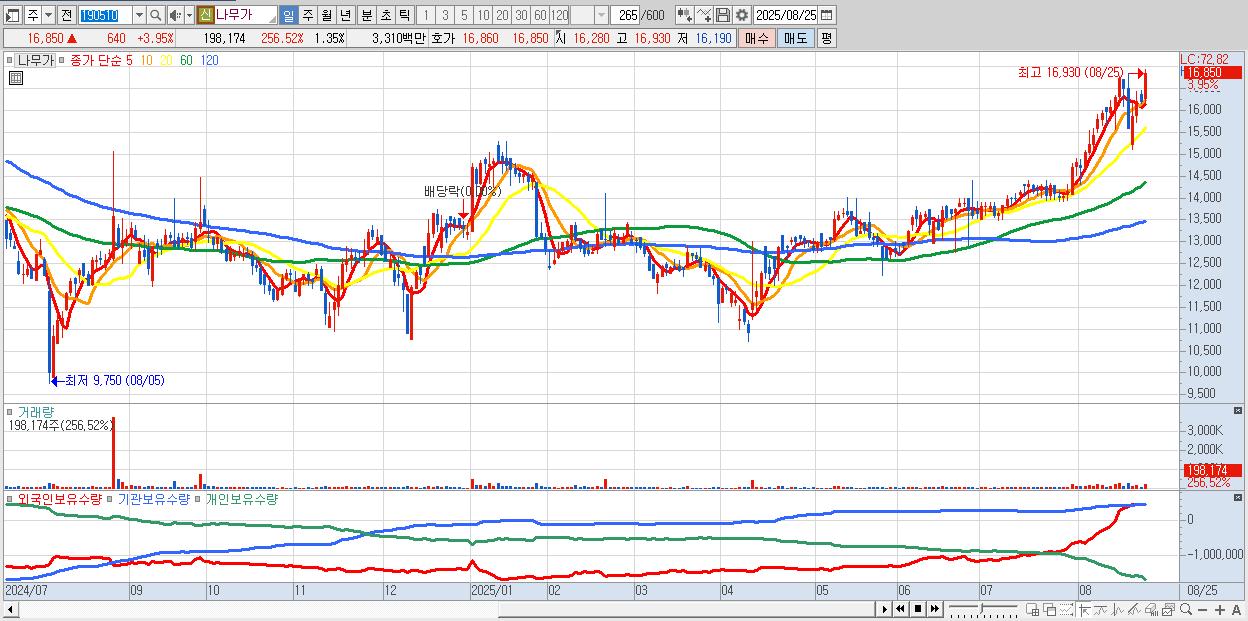This screenshot has width=1248, height=621.
Task: Edit the stock code field 190510
Action: click(105, 15)
